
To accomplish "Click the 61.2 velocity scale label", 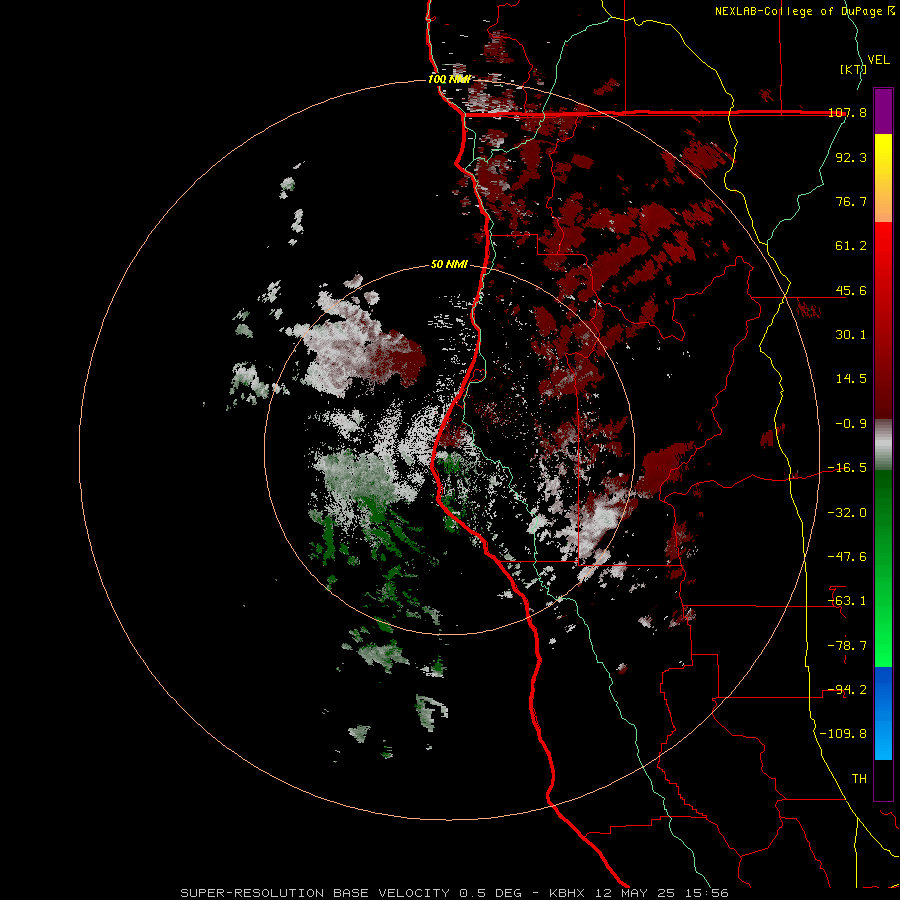I will point(851,246).
